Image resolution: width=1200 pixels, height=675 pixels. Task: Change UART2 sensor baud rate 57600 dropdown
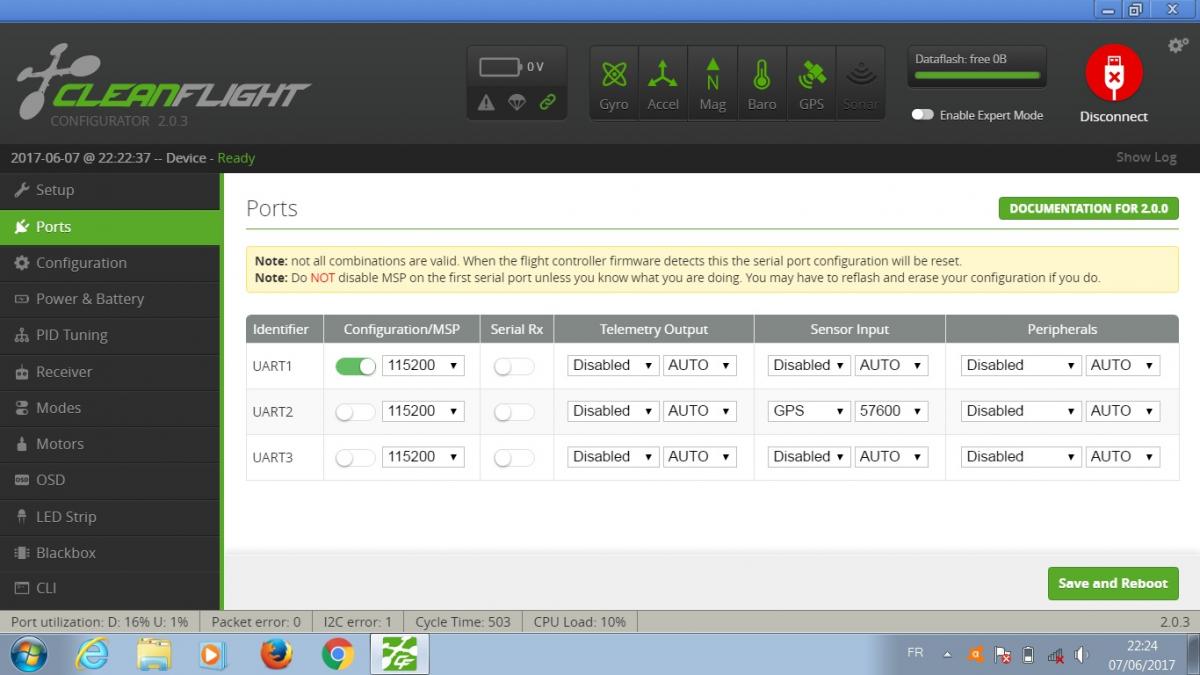coord(891,411)
